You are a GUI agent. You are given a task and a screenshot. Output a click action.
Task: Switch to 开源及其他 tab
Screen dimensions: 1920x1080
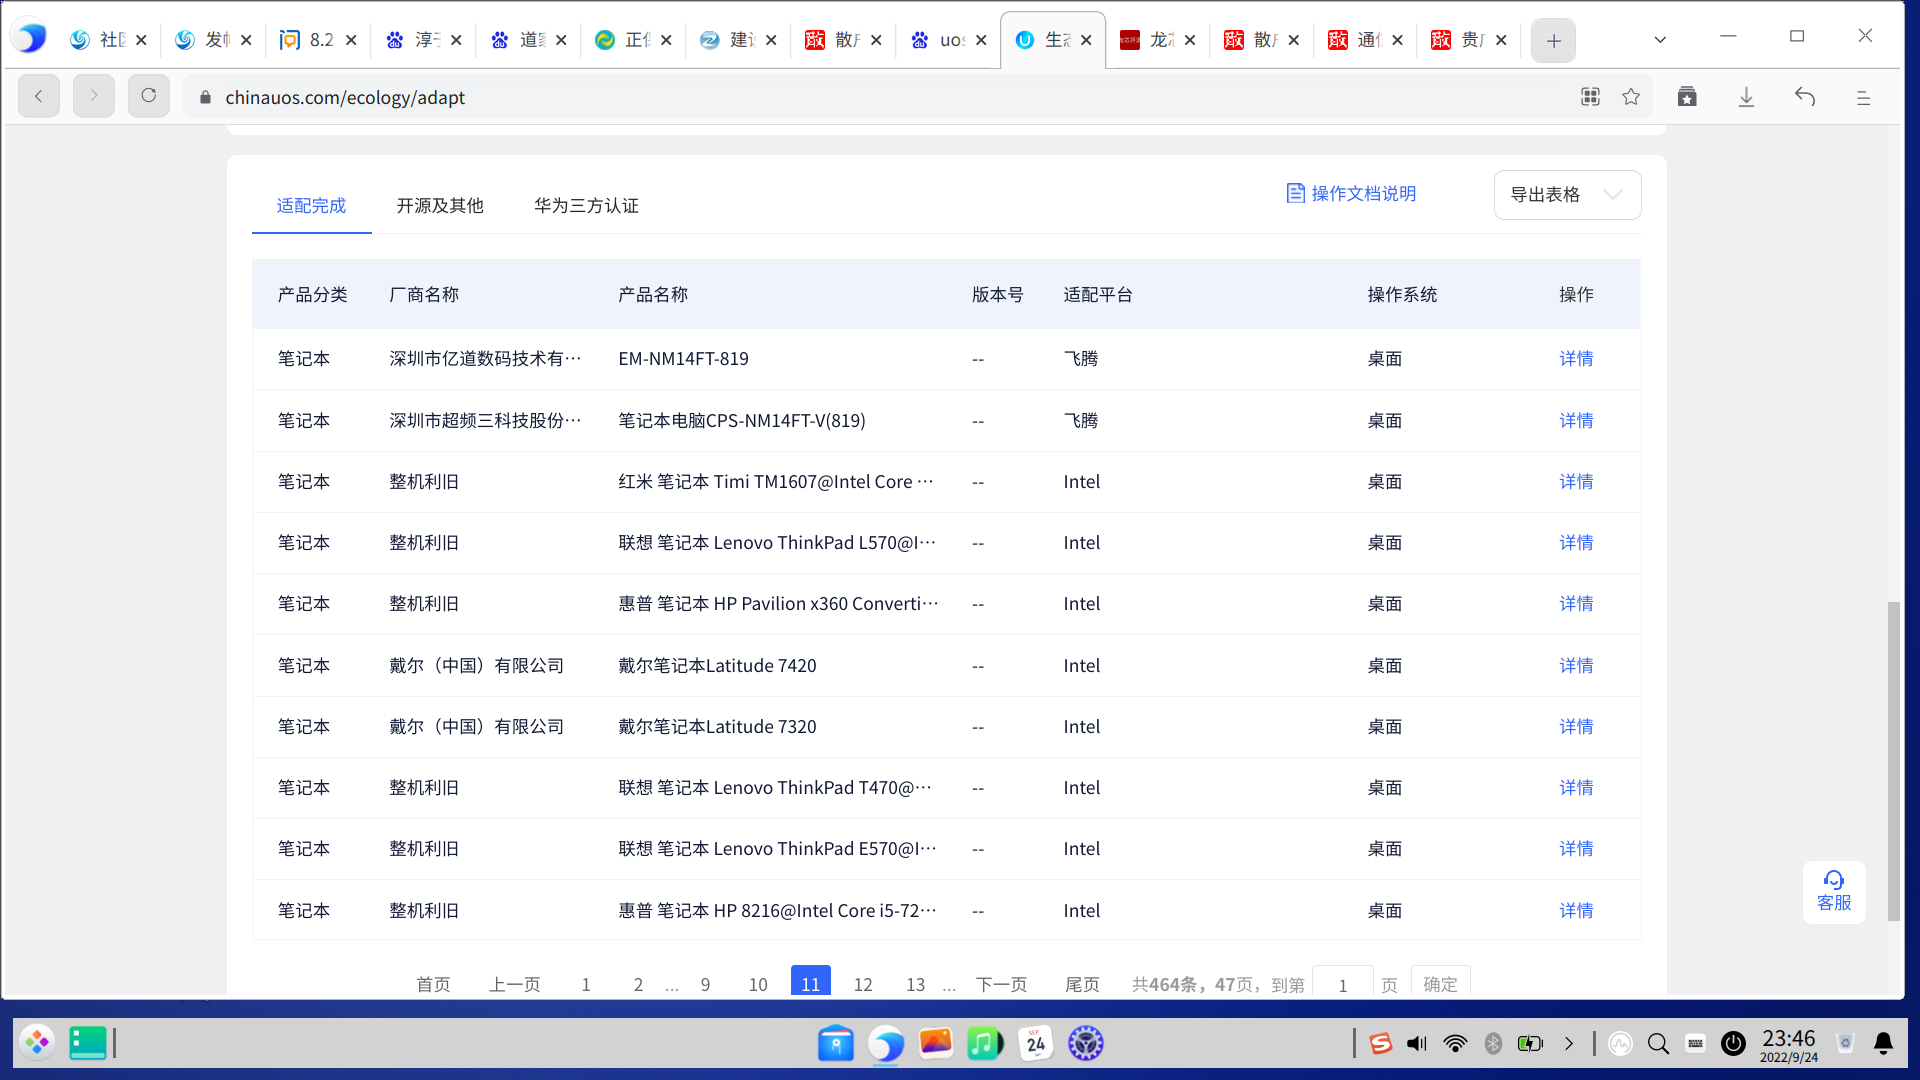pos(439,205)
